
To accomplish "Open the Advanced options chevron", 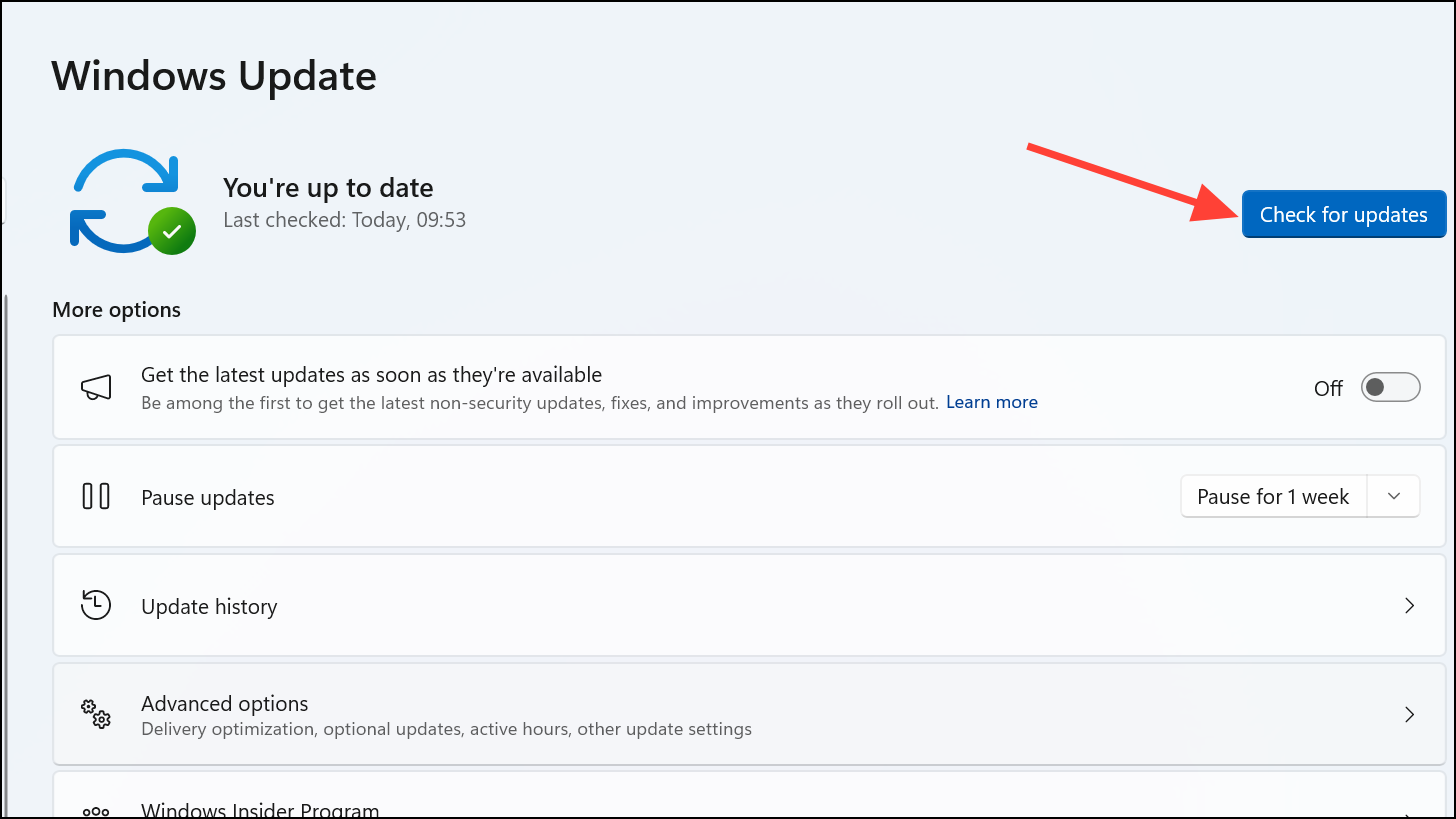I will pyautogui.click(x=1409, y=715).
